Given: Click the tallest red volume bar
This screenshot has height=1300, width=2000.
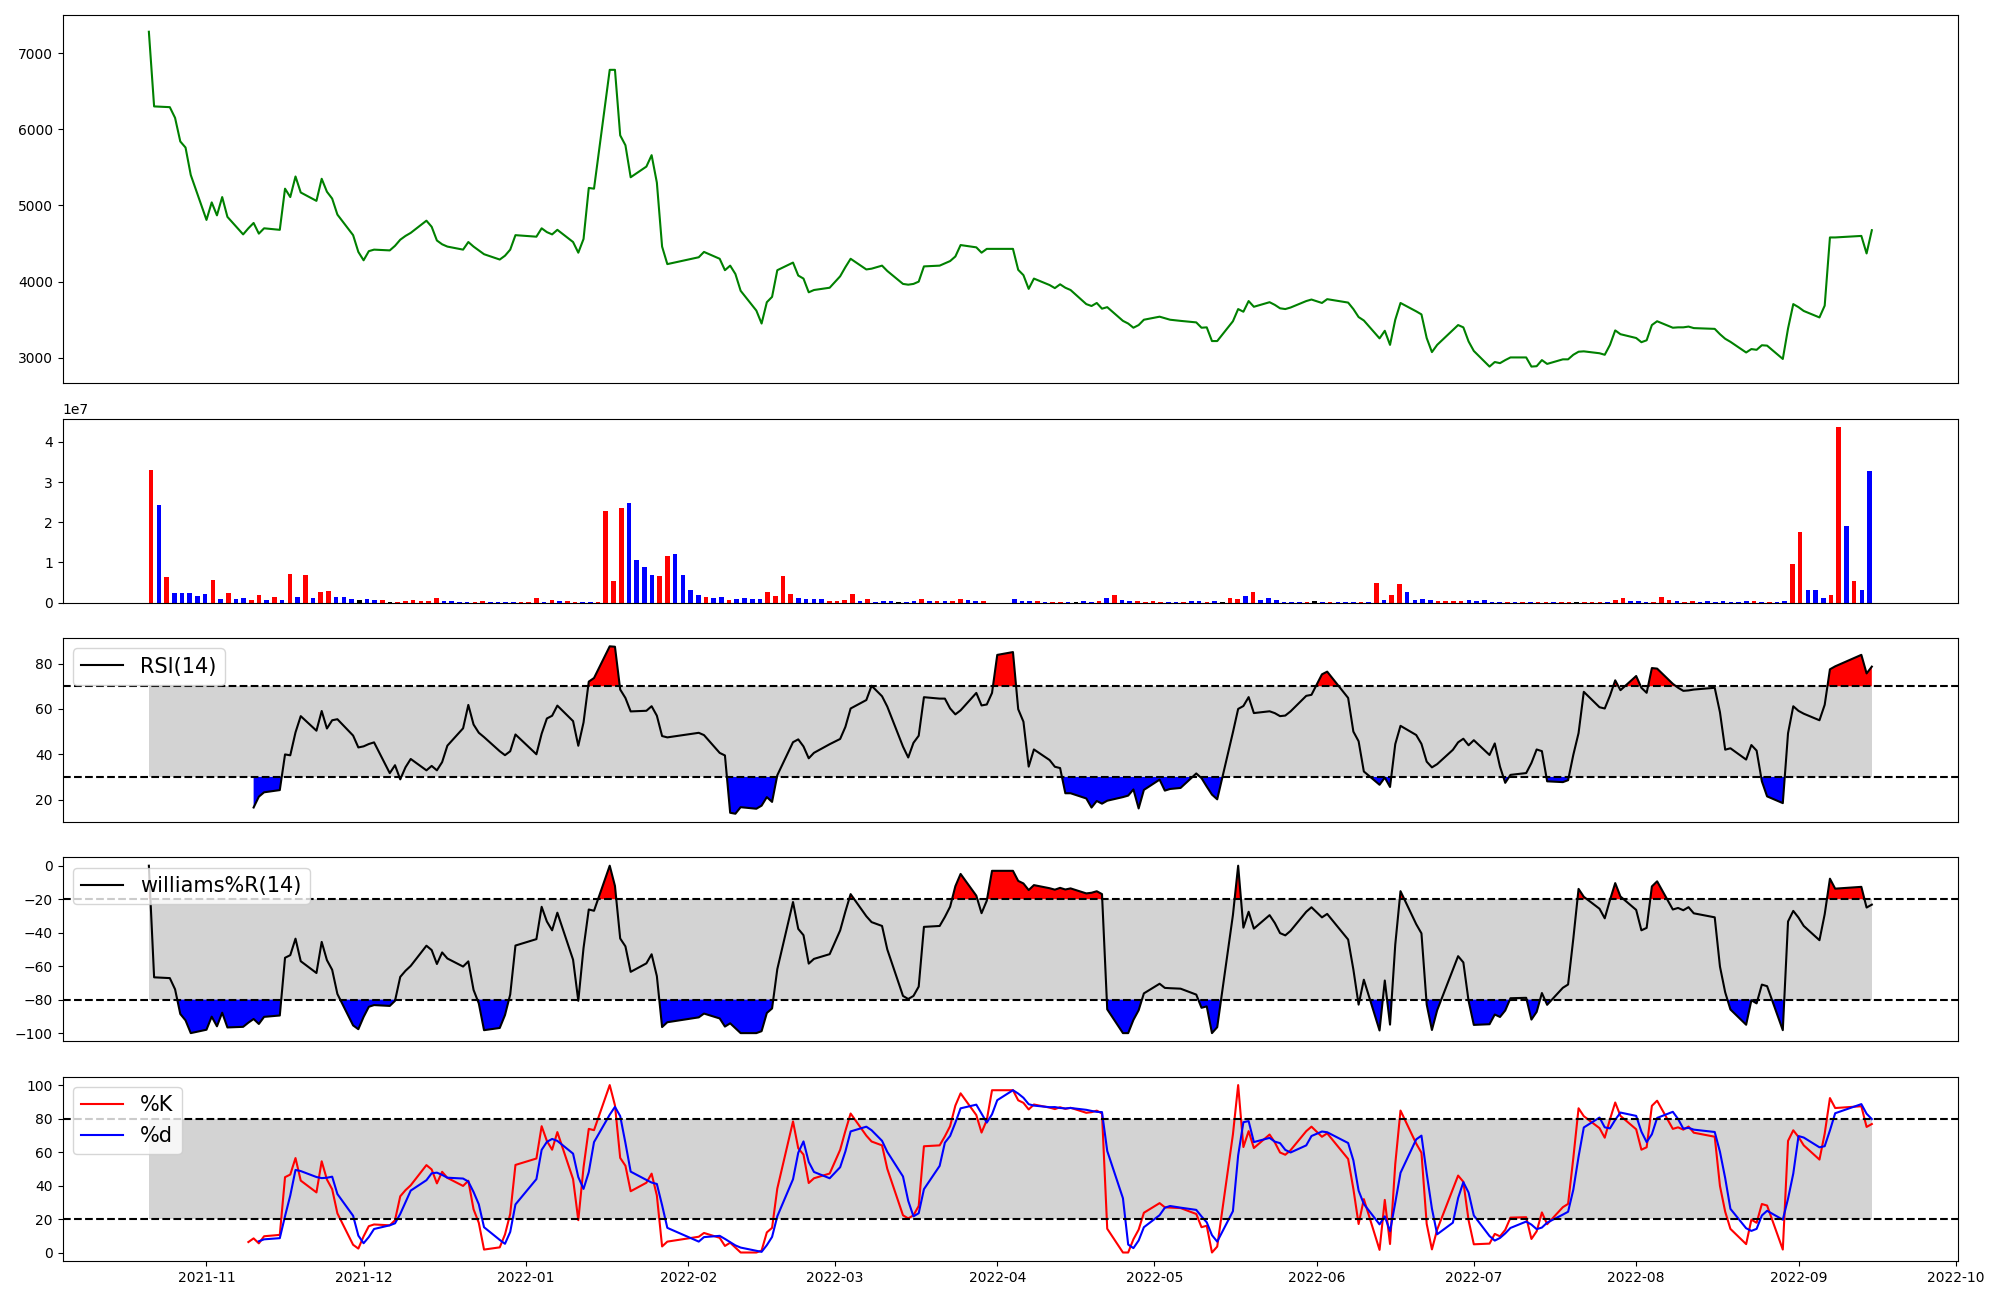Looking at the screenshot, I should coord(1838,515).
